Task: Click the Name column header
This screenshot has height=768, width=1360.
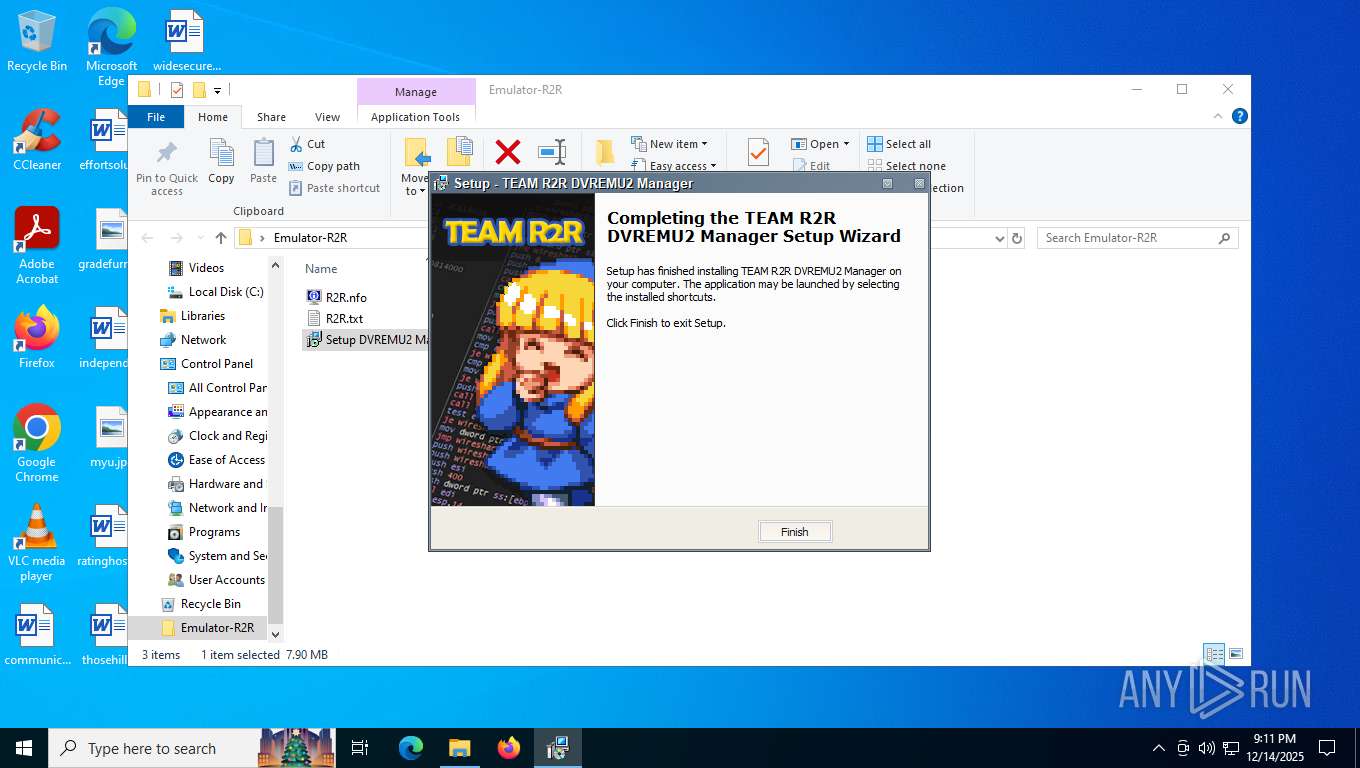Action: pos(321,268)
